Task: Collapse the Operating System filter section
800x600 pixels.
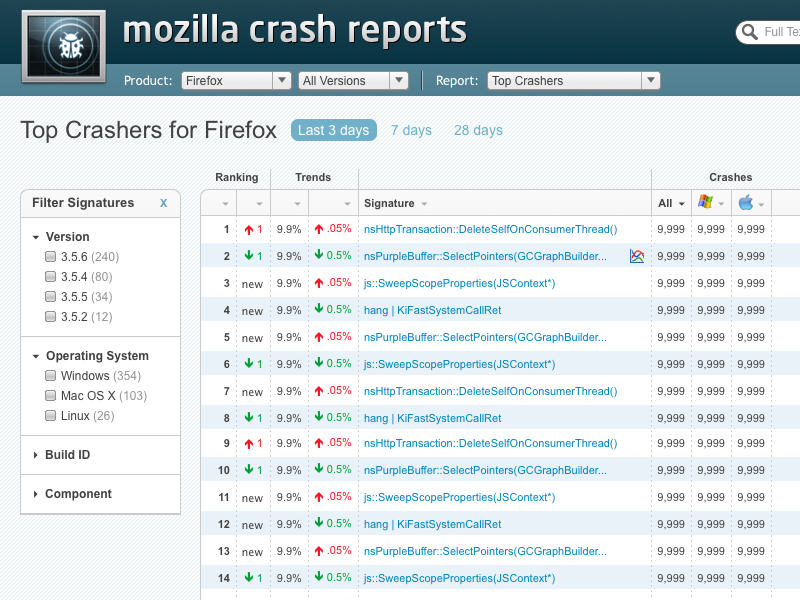Action: pos(36,356)
